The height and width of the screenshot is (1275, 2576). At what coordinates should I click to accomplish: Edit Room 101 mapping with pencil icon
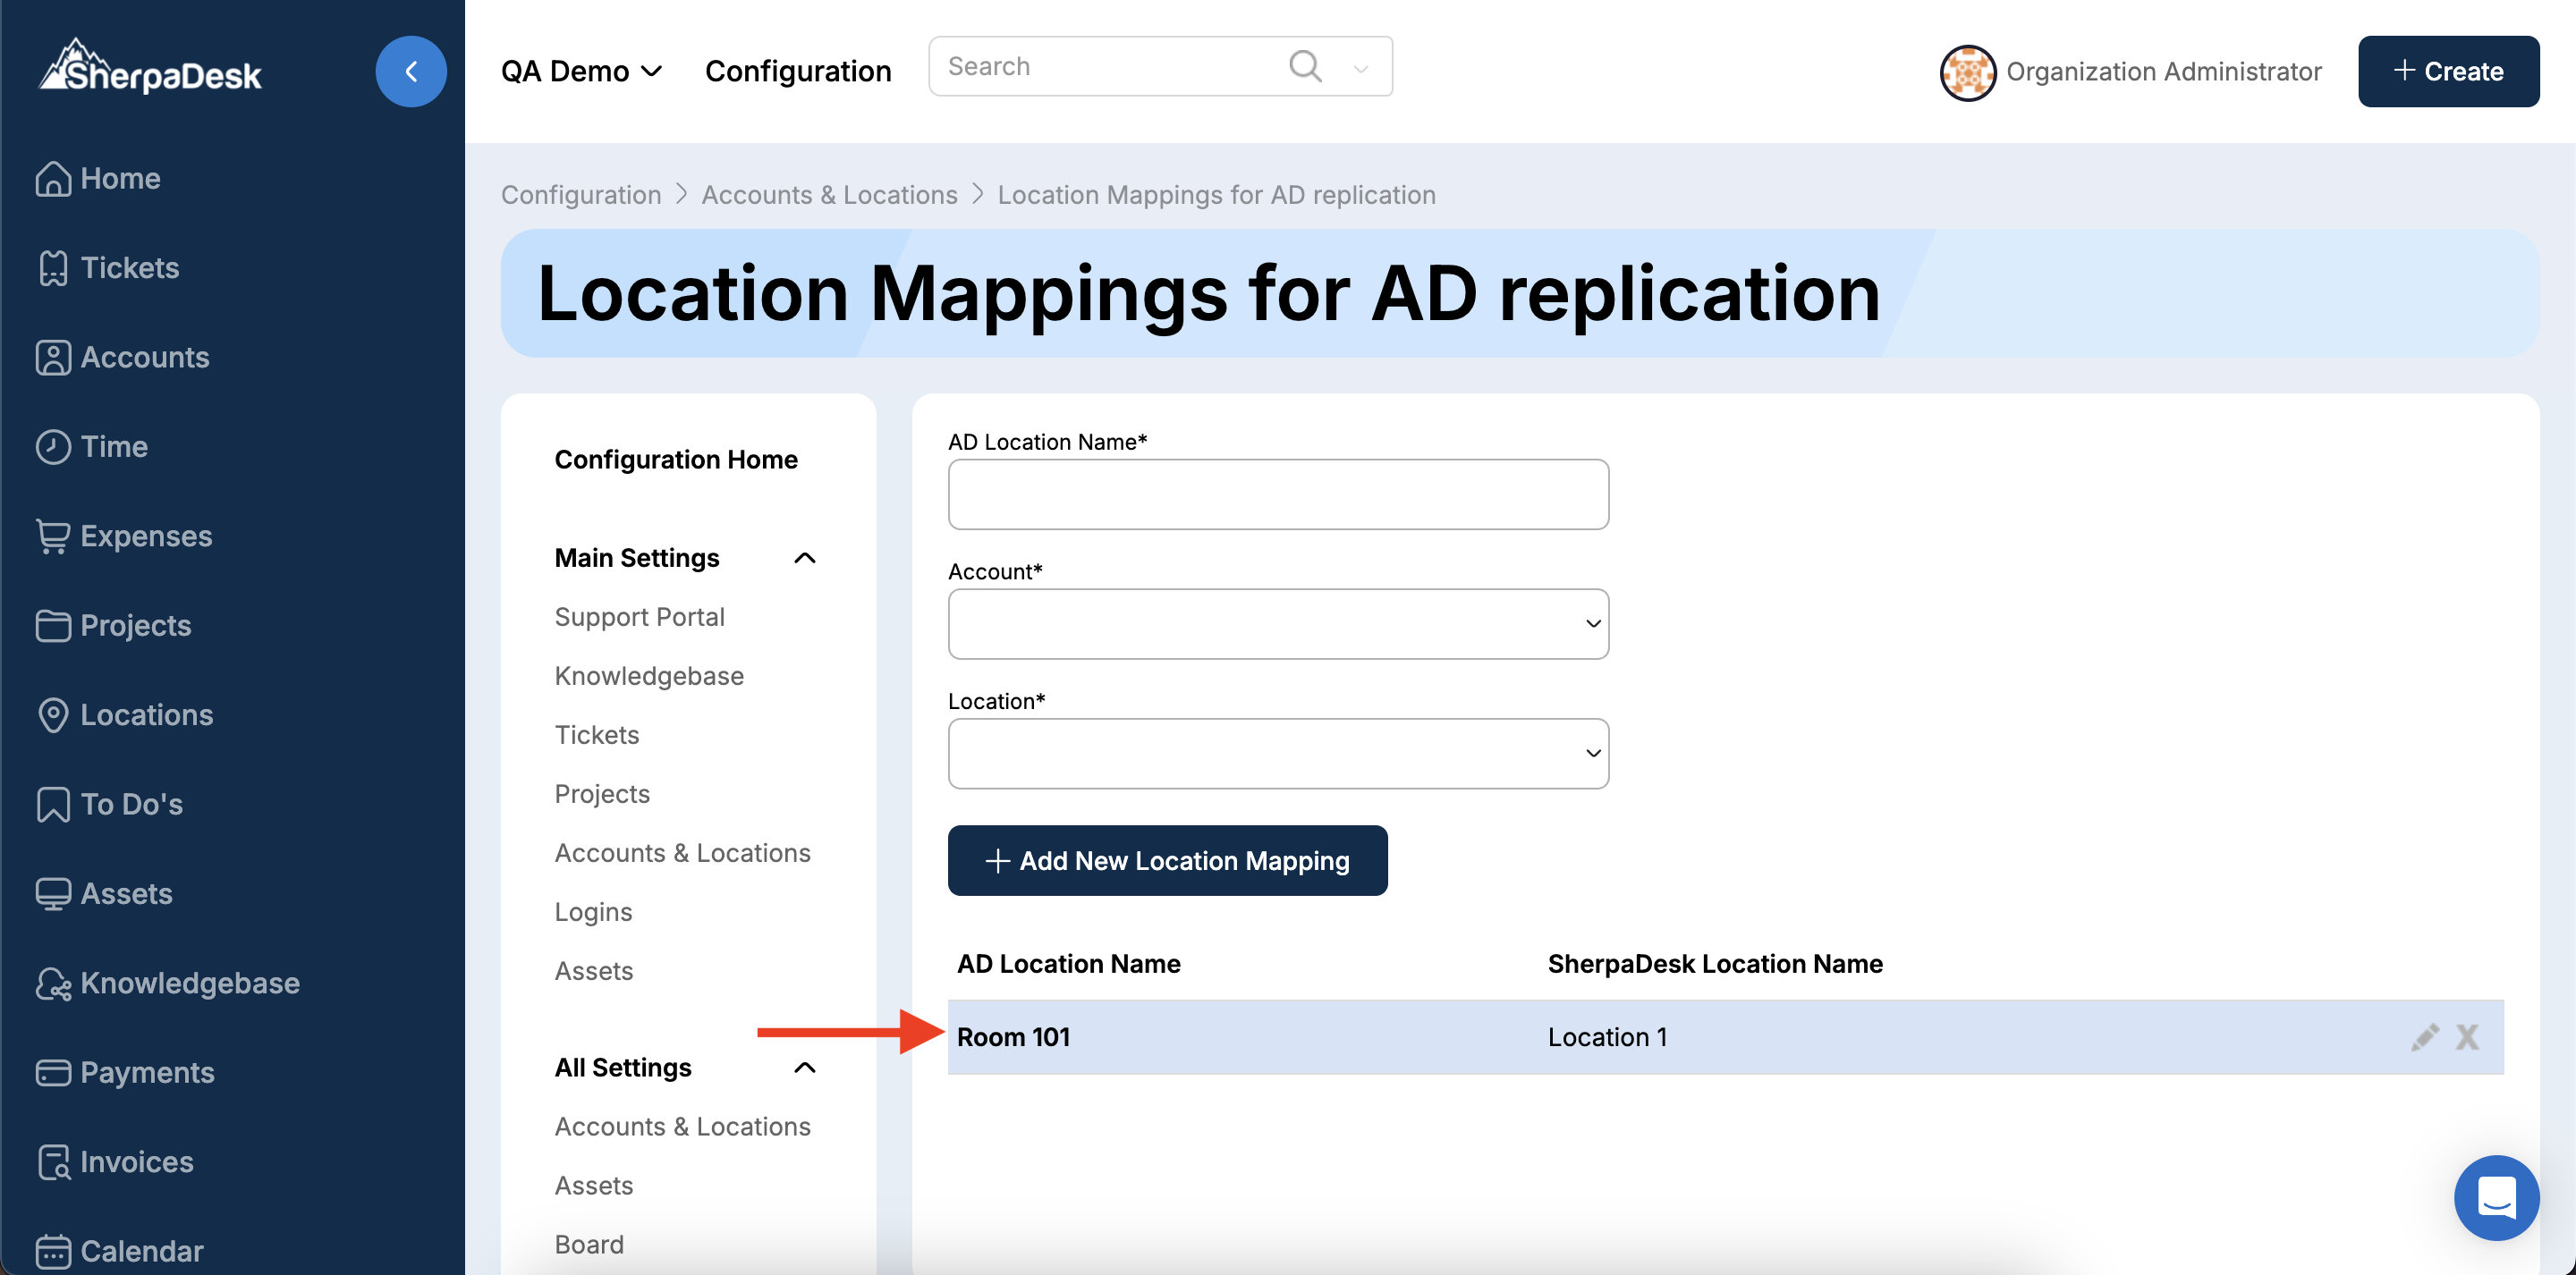point(2424,1037)
